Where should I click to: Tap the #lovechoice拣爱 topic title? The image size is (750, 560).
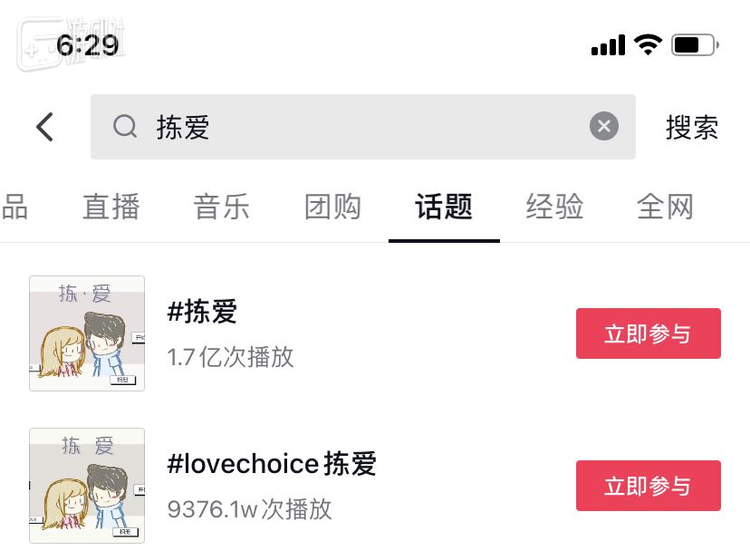click(272, 464)
